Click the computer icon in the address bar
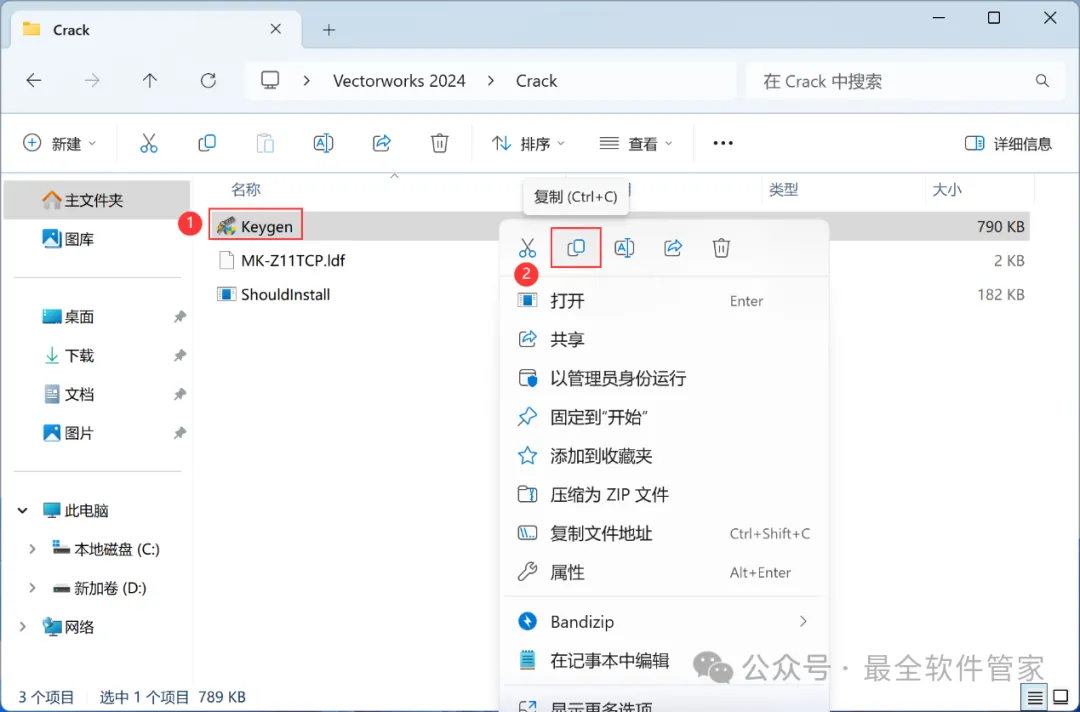The height and width of the screenshot is (712, 1080). pos(270,81)
